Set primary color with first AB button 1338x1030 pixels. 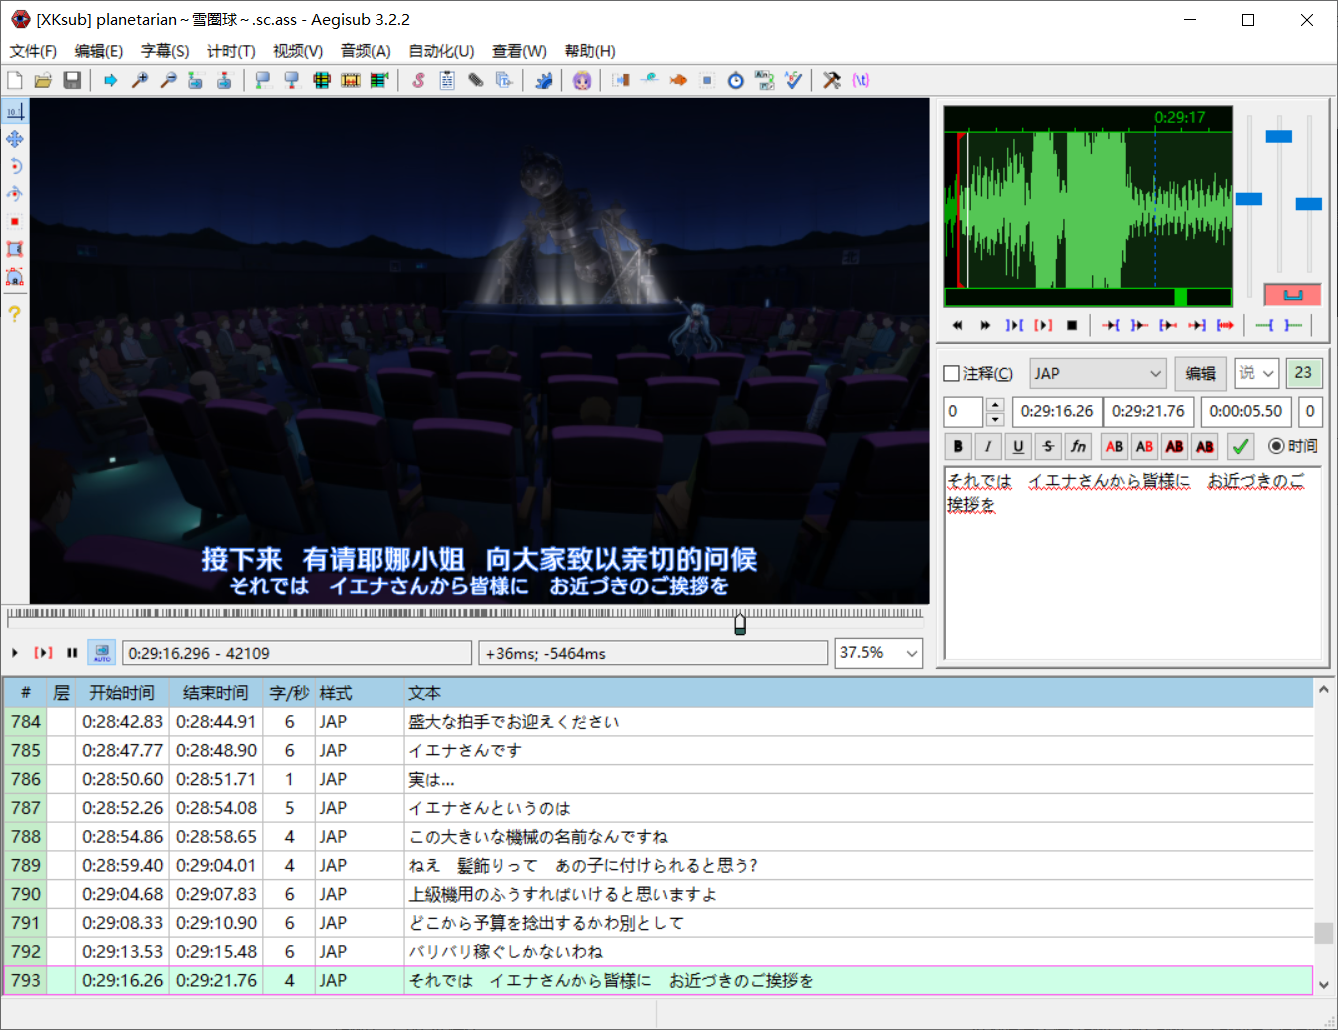1115,446
